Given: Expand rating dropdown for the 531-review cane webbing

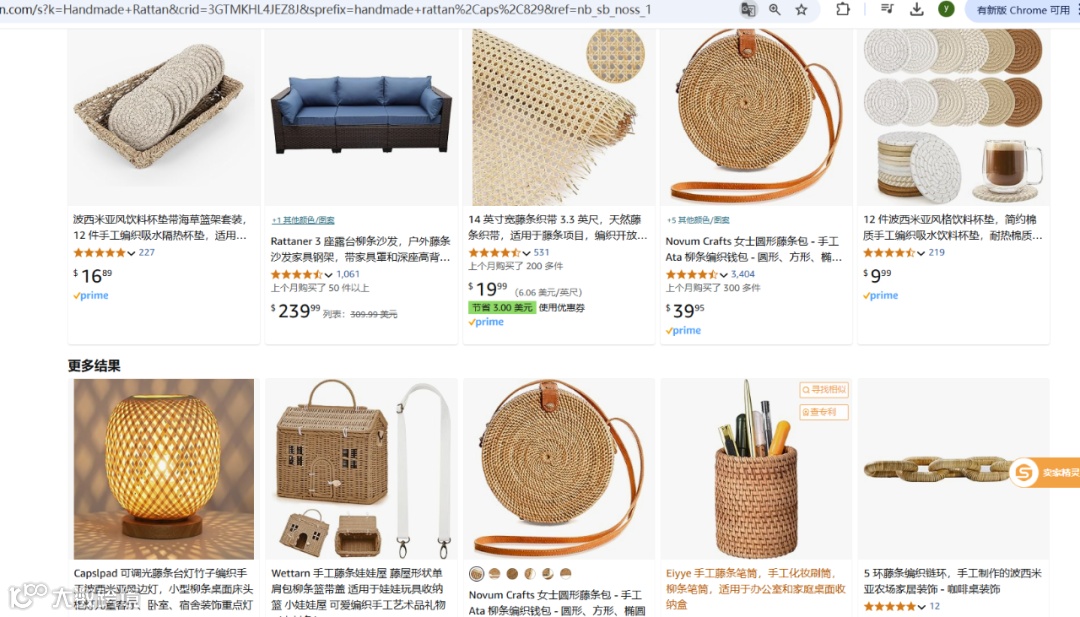Looking at the screenshot, I should 526,253.
